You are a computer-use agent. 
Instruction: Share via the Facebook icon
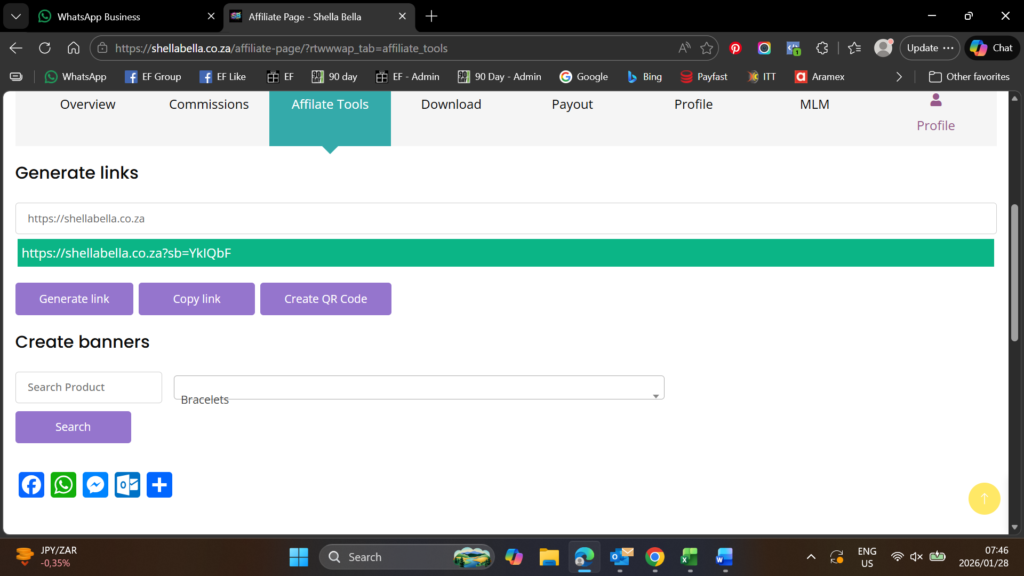(x=32, y=485)
